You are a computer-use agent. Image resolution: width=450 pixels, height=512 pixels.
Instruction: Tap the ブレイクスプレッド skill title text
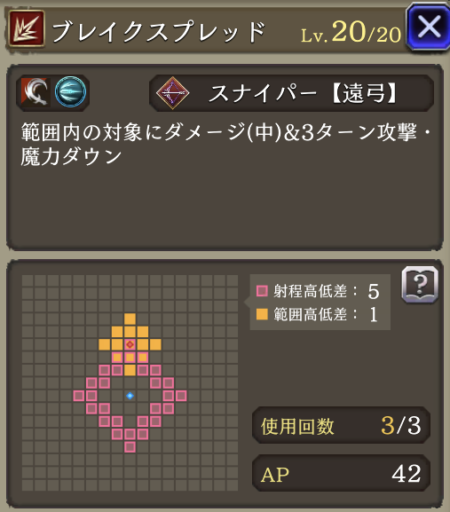click(159, 31)
